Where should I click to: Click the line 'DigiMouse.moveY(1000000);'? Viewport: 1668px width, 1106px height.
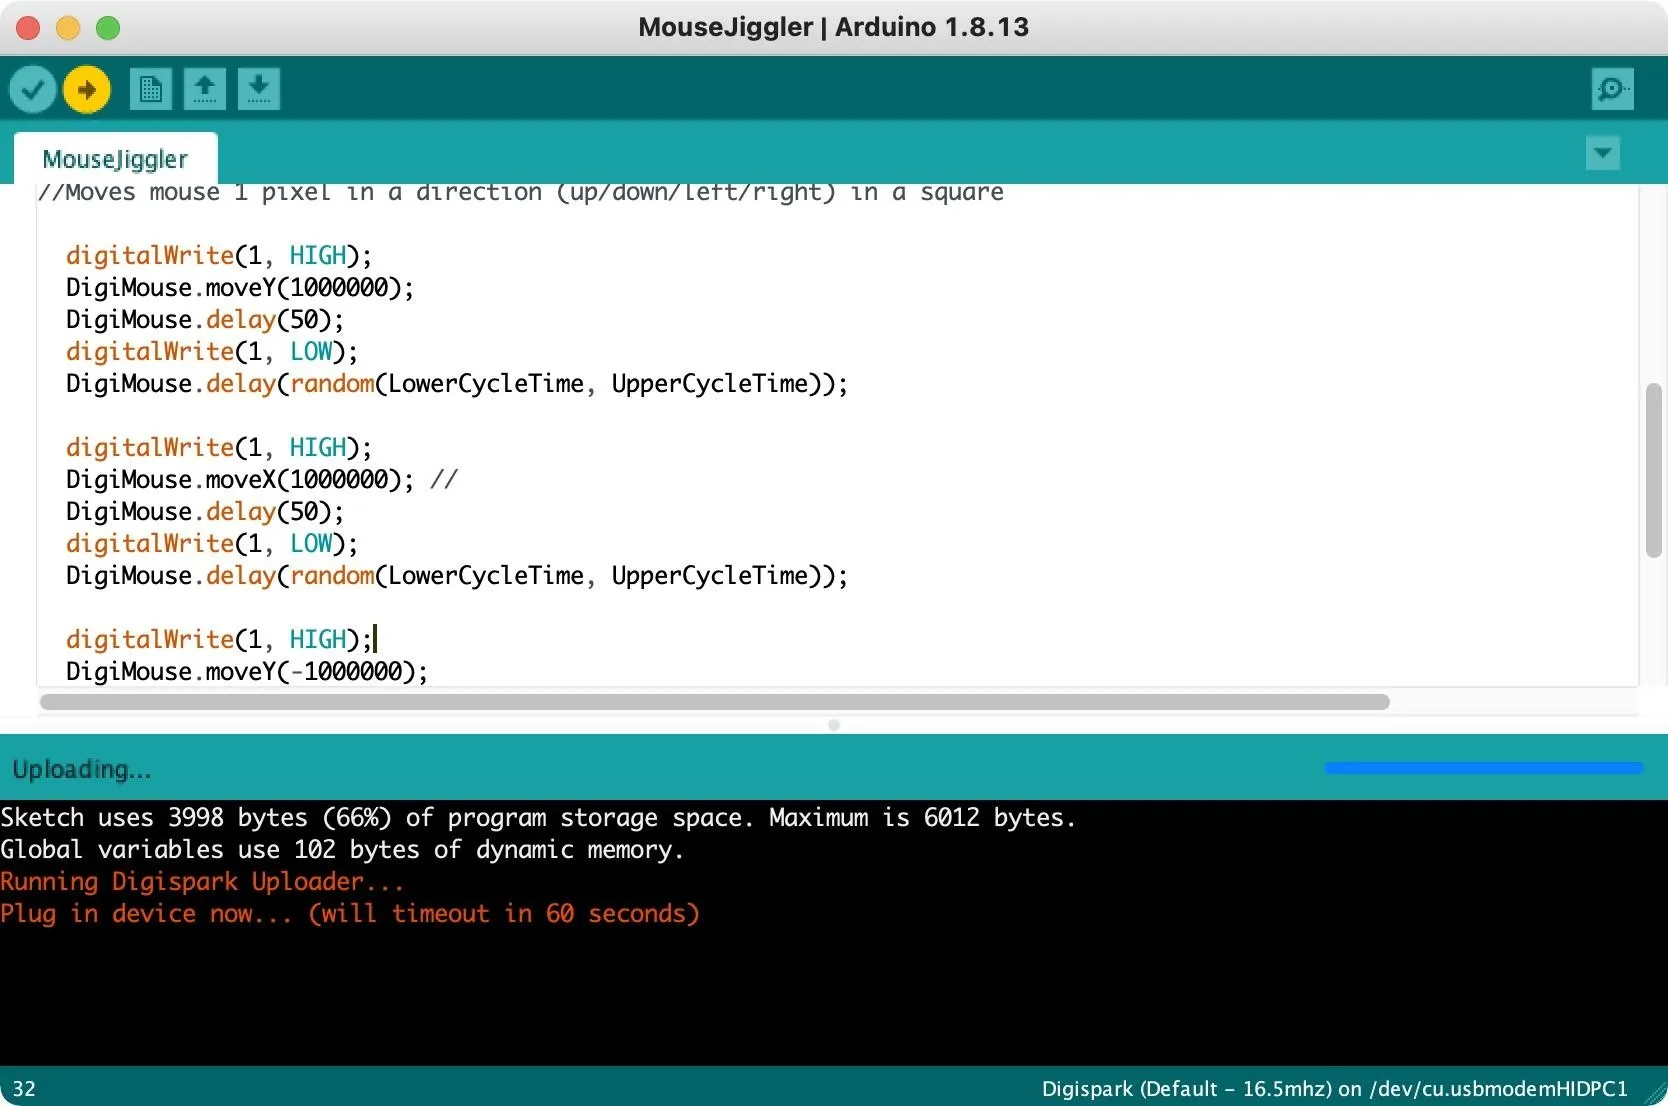(240, 288)
